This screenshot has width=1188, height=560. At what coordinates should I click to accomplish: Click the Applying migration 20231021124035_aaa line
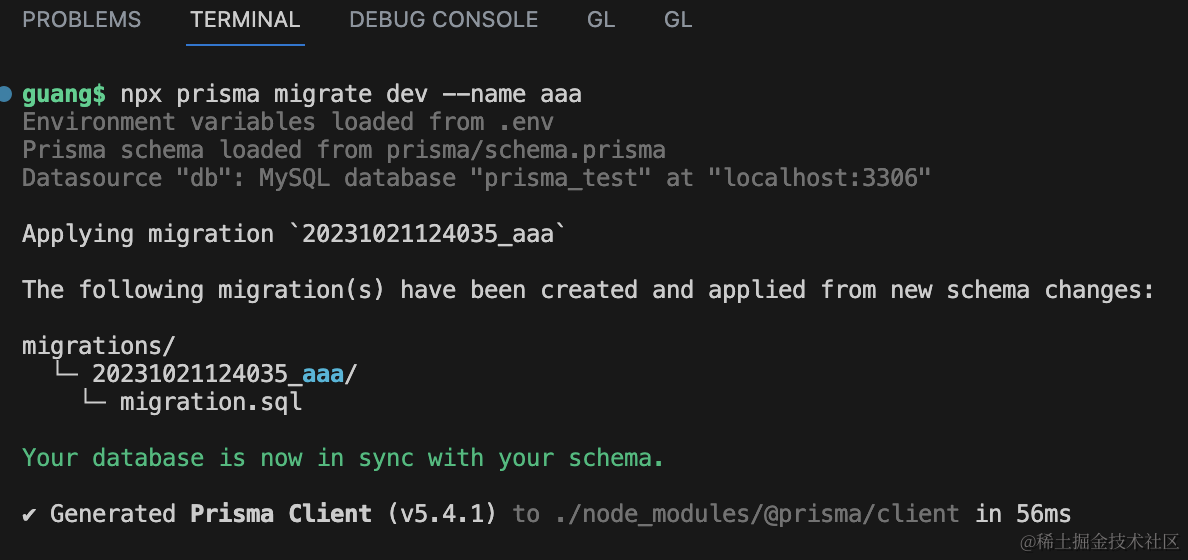[x=294, y=234]
